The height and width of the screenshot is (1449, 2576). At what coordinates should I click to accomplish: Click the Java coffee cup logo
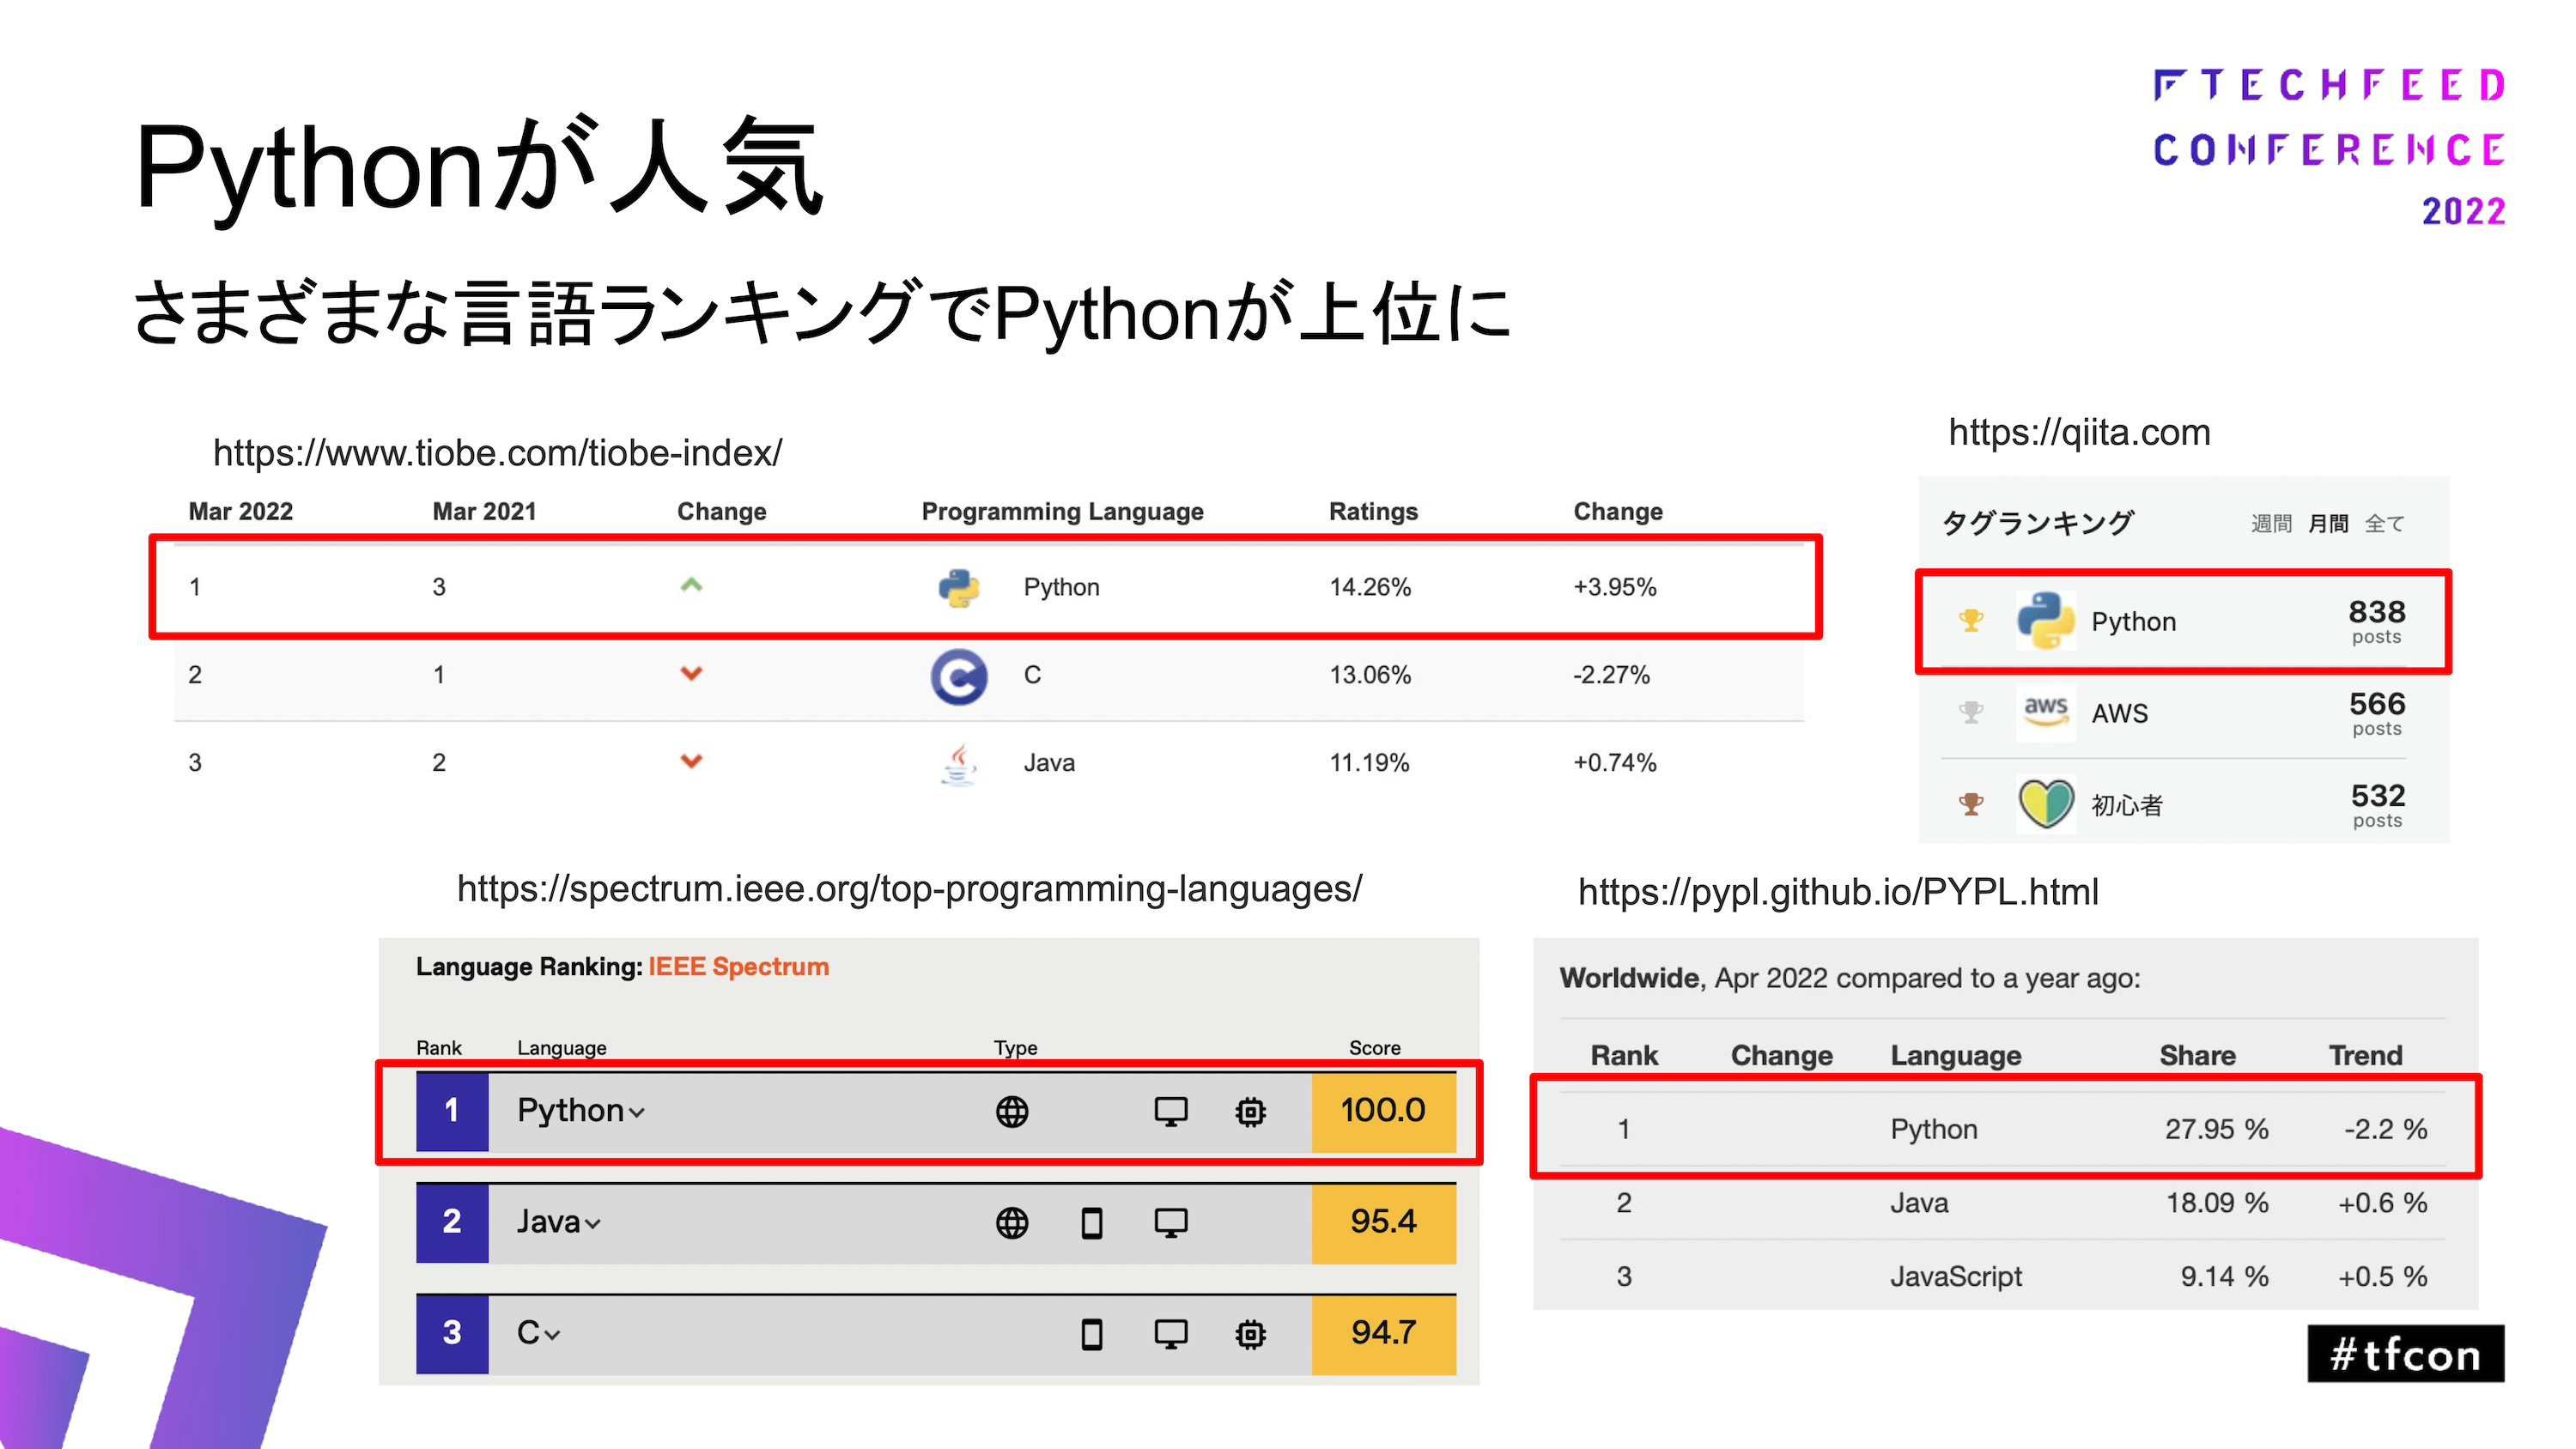959,764
